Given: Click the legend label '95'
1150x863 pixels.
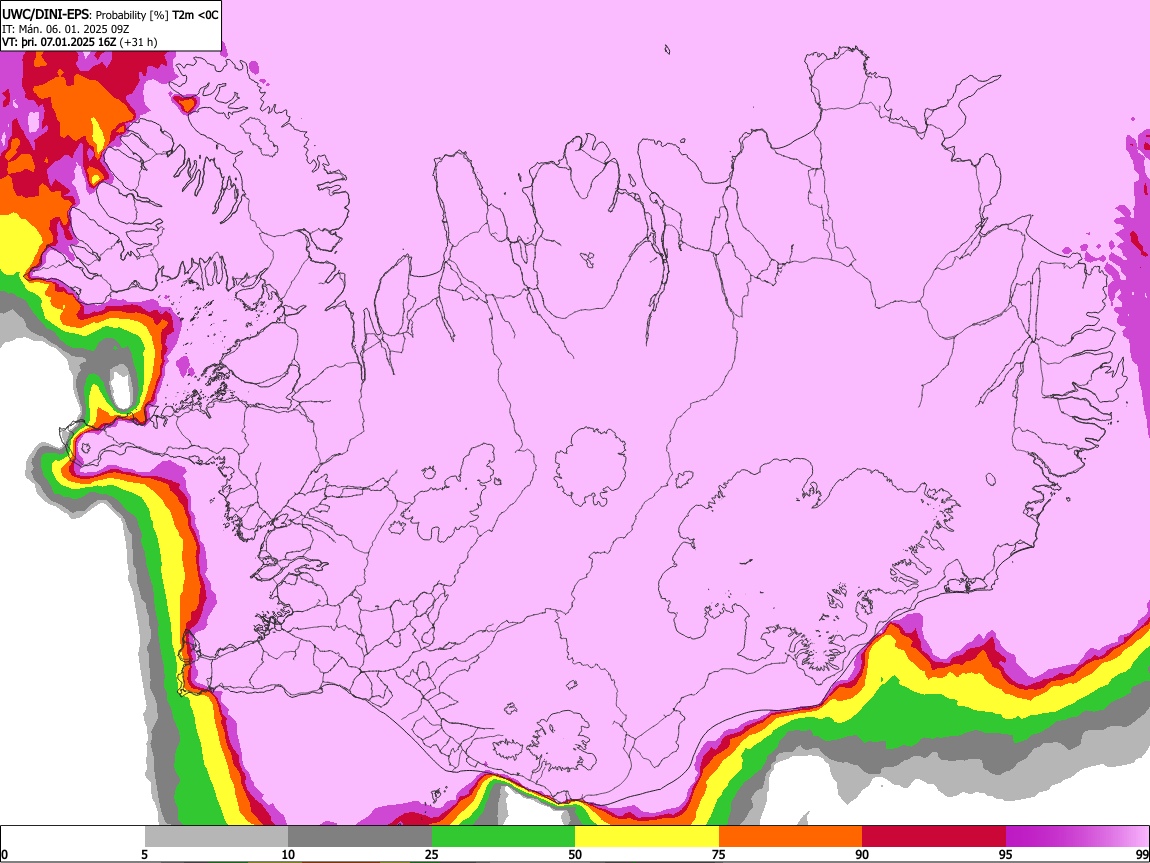Looking at the screenshot, I should click(x=1006, y=854).
